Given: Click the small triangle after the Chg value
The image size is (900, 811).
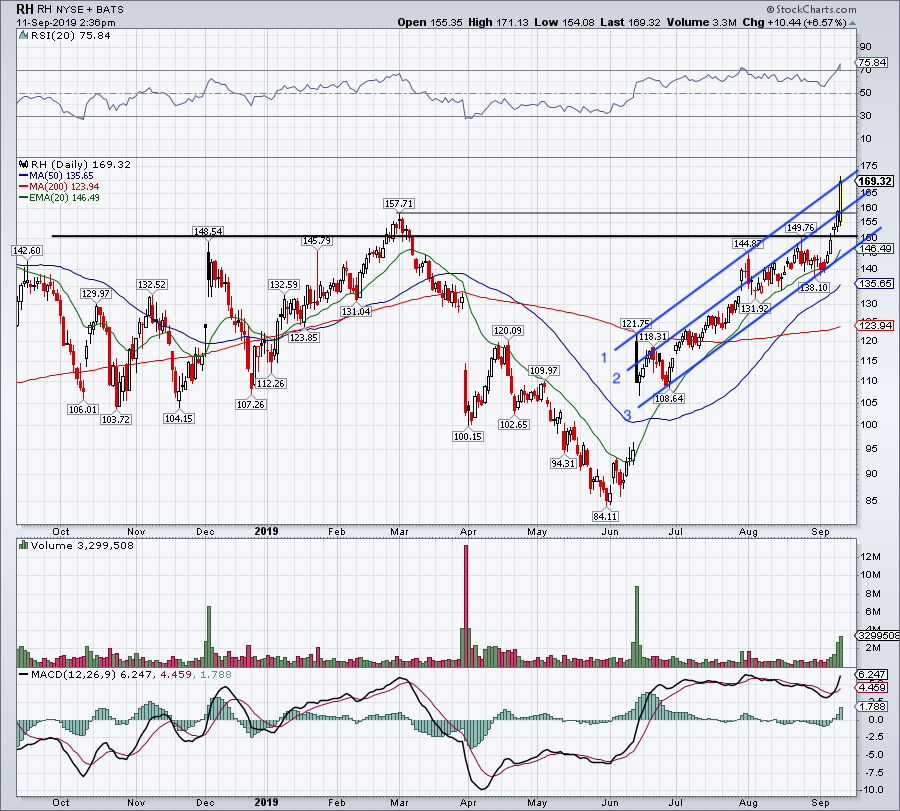Looking at the screenshot, I should (x=852, y=23).
